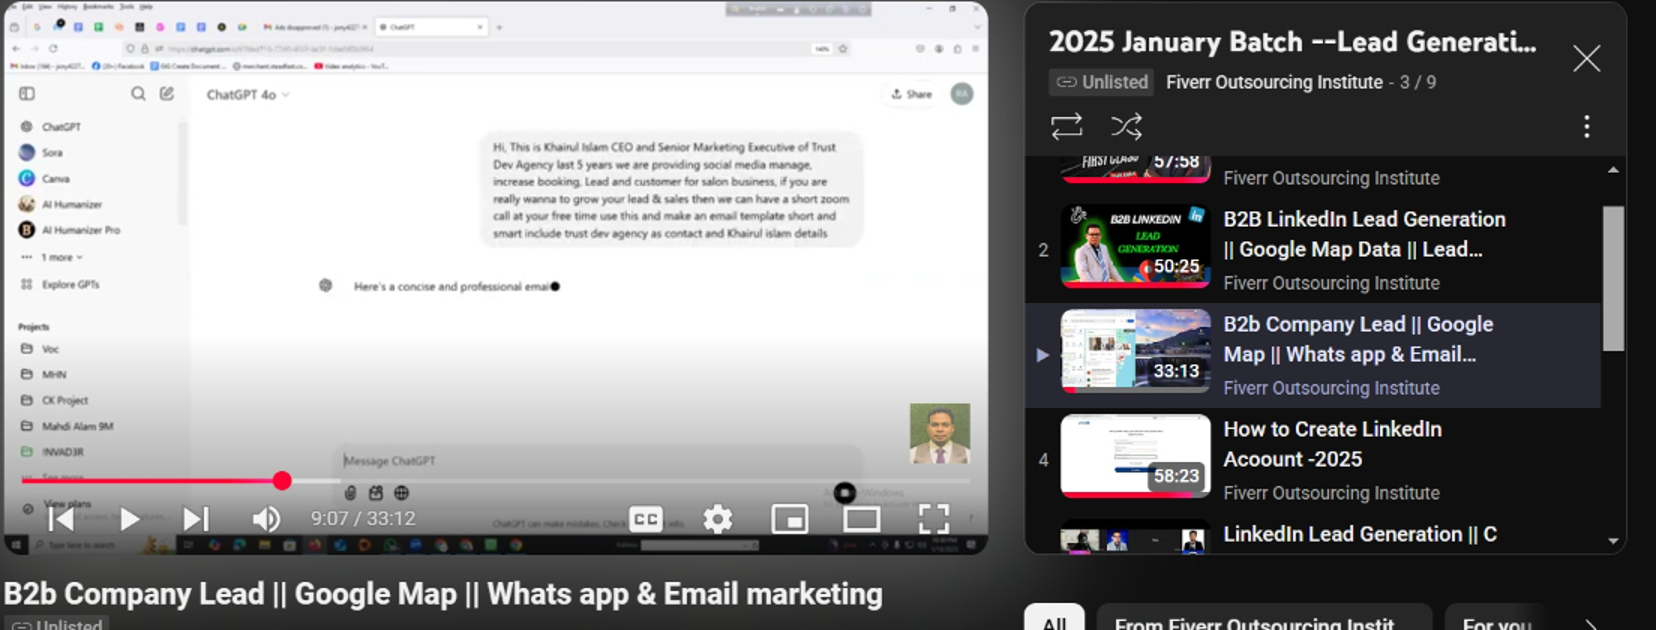Open the B2B LinkedIn Lead Generation thumbnail (50:25)
The width and height of the screenshot is (1656, 630).
[1135, 246]
